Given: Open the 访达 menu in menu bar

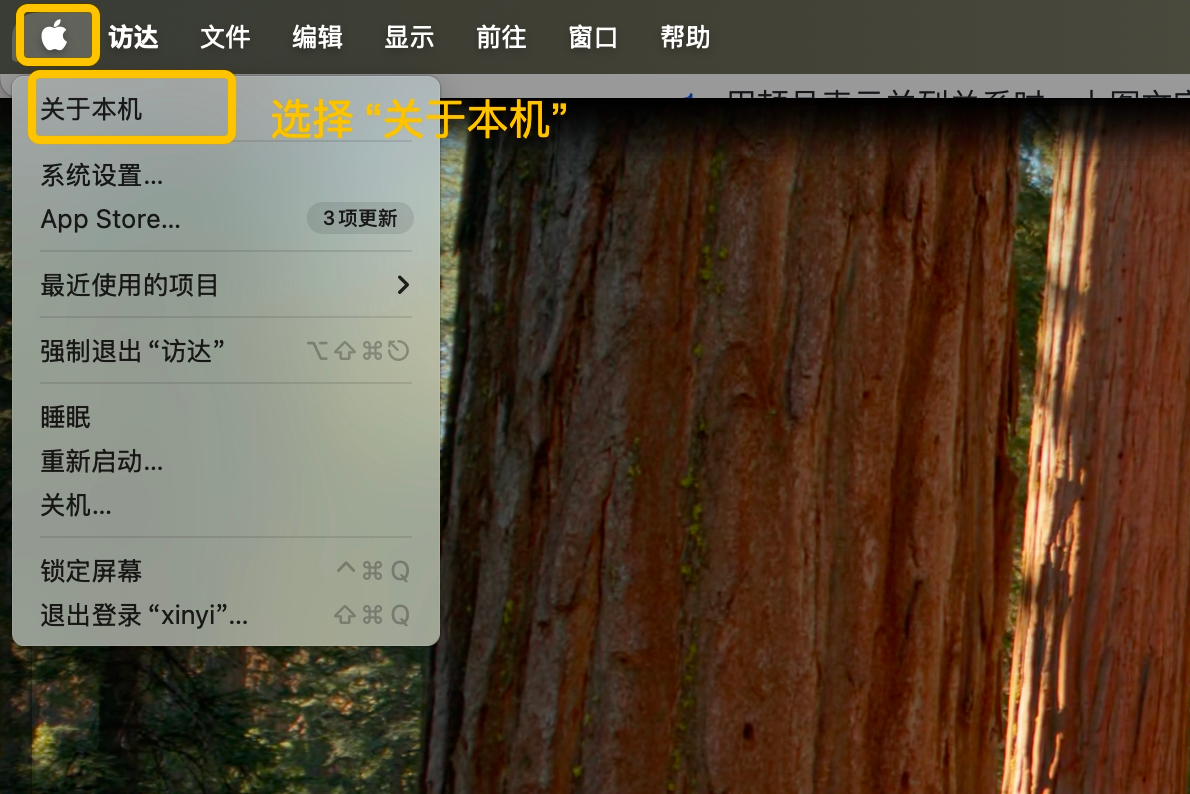Looking at the screenshot, I should (134, 38).
